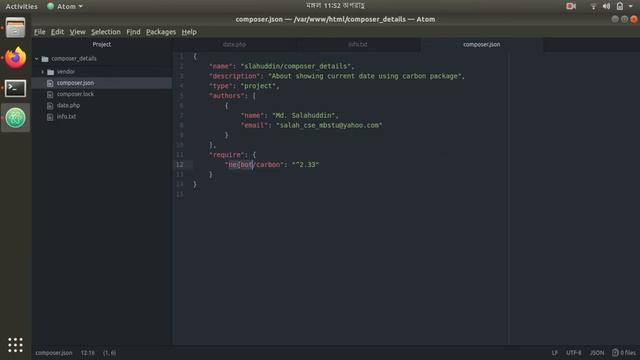Open the Selection menu

106,32
